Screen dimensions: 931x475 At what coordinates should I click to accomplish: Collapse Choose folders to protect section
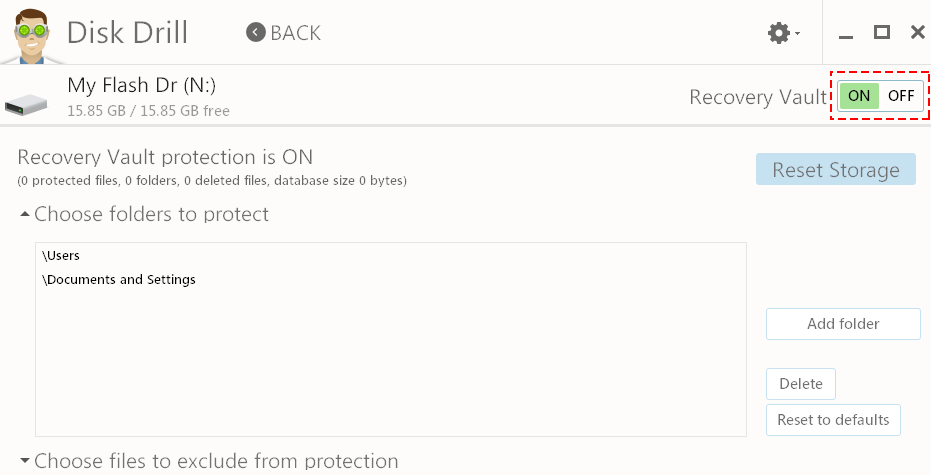(25, 214)
